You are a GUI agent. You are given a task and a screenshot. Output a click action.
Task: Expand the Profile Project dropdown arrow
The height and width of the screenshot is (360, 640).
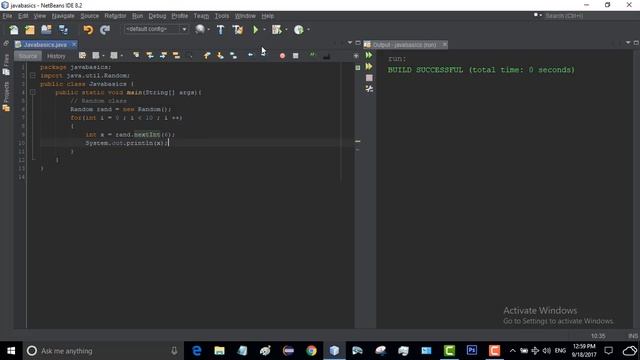pyautogui.click(x=308, y=29)
